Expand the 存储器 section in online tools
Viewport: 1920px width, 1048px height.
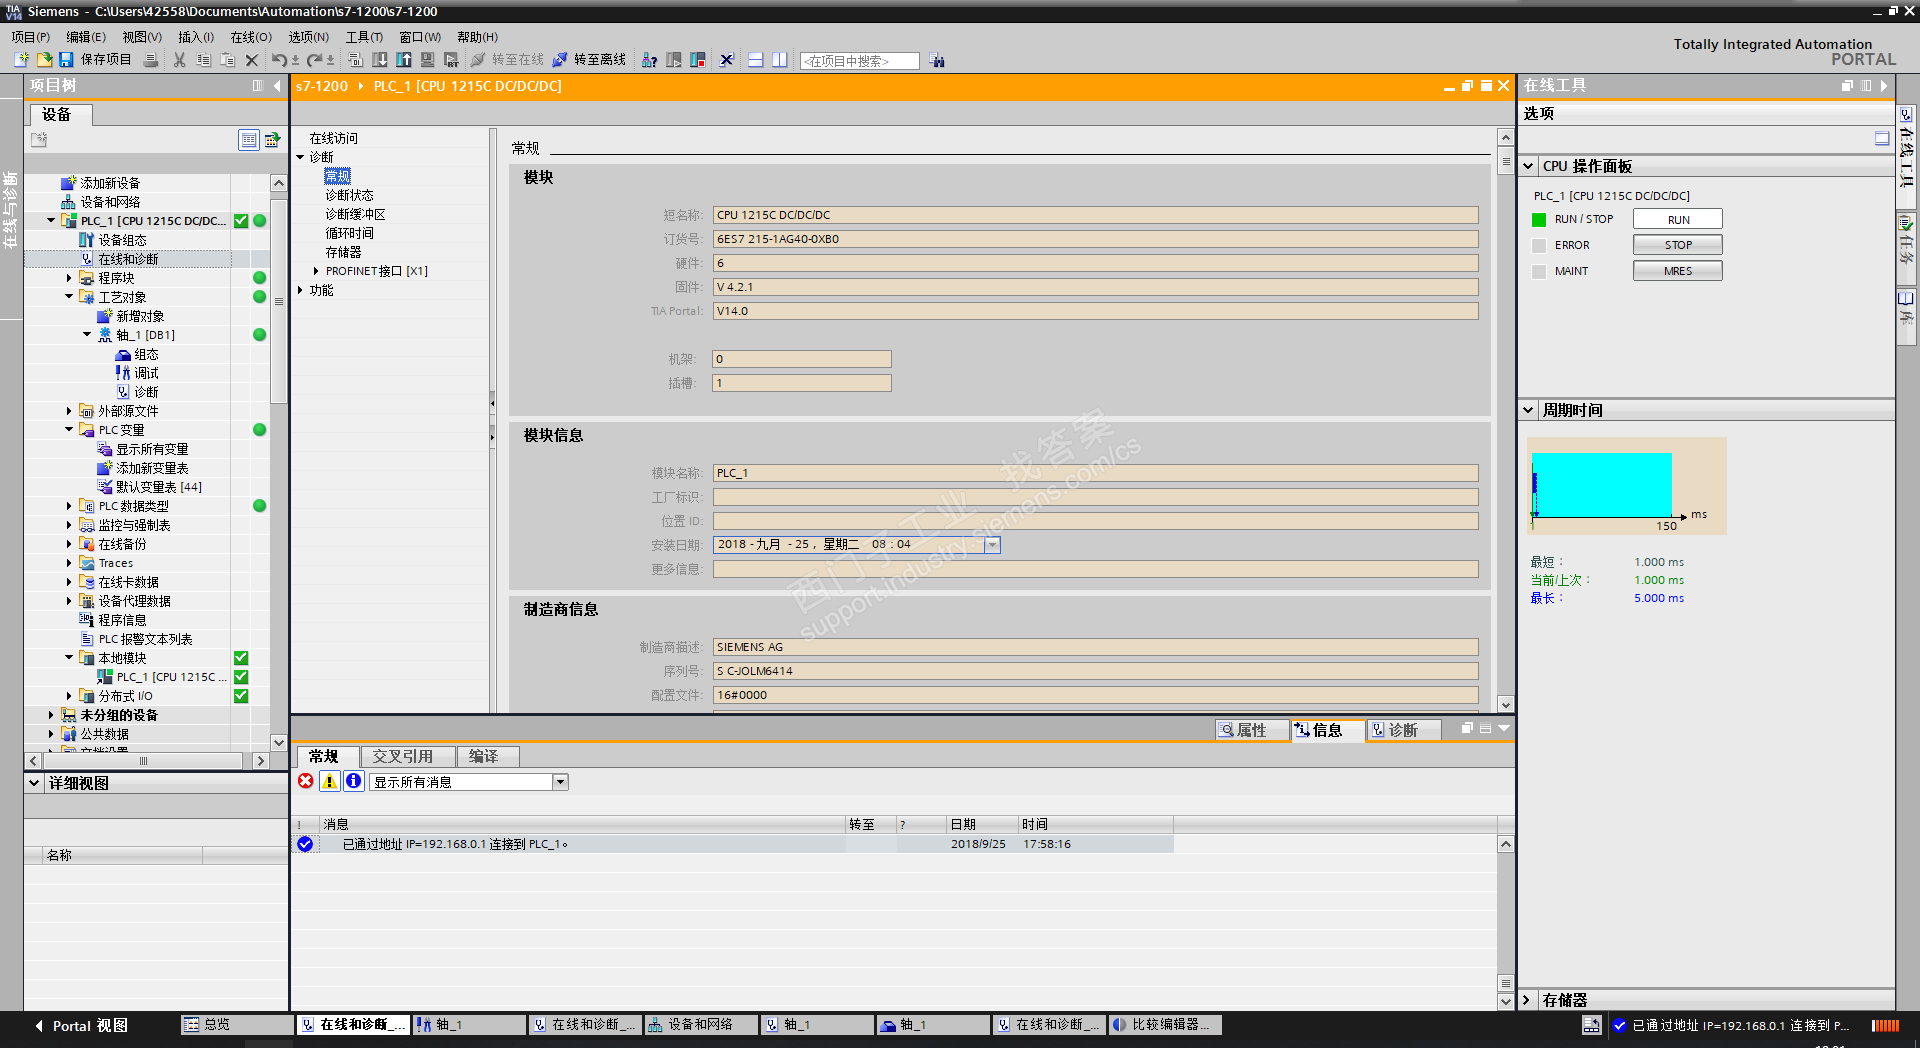pos(1527,1000)
